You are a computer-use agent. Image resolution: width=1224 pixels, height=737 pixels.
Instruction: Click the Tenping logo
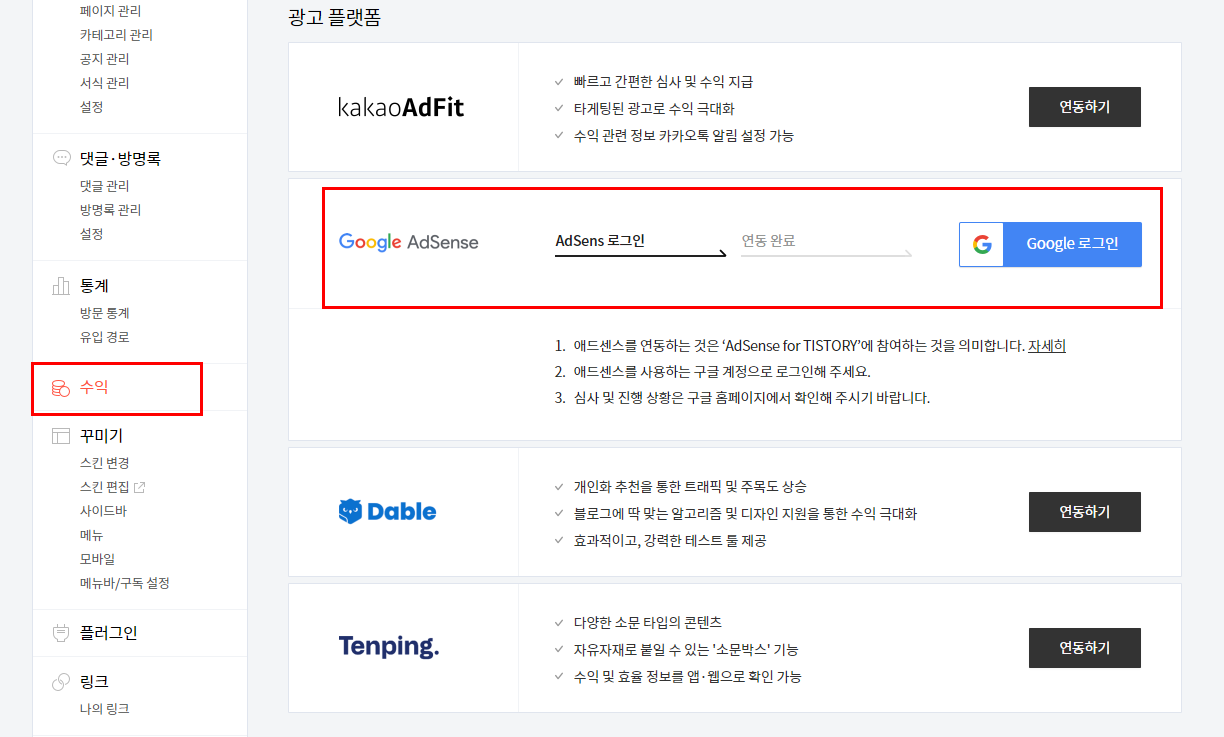(389, 647)
